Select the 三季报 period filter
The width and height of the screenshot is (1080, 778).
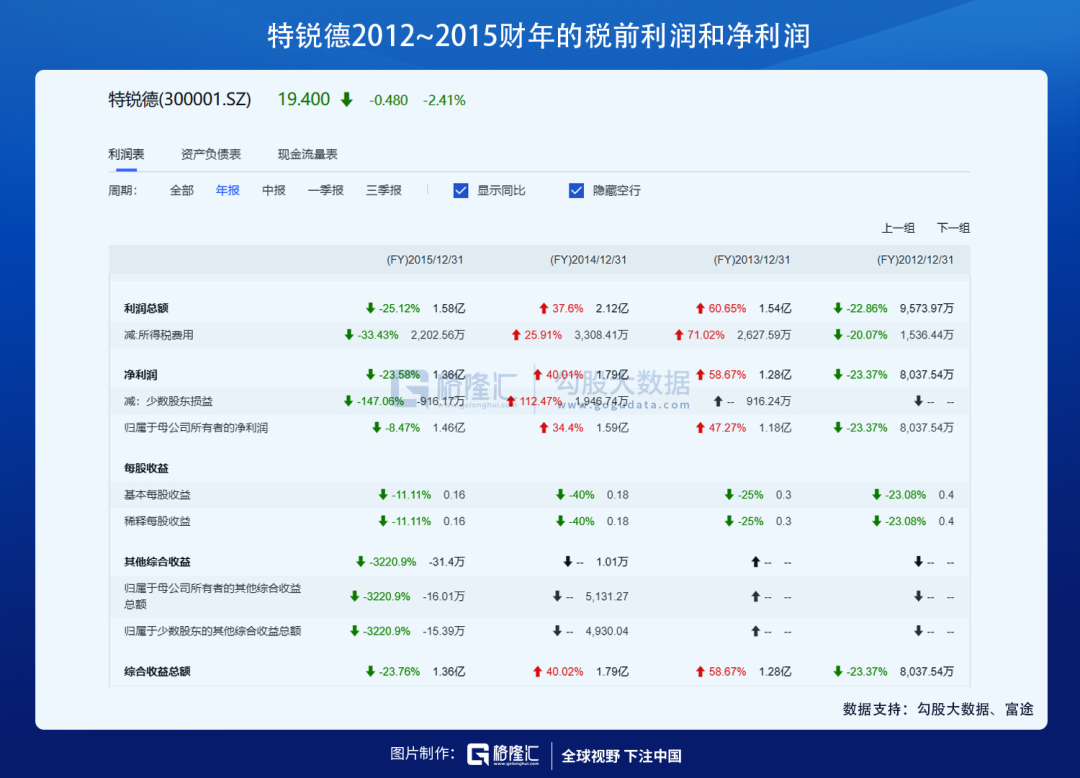(384, 190)
